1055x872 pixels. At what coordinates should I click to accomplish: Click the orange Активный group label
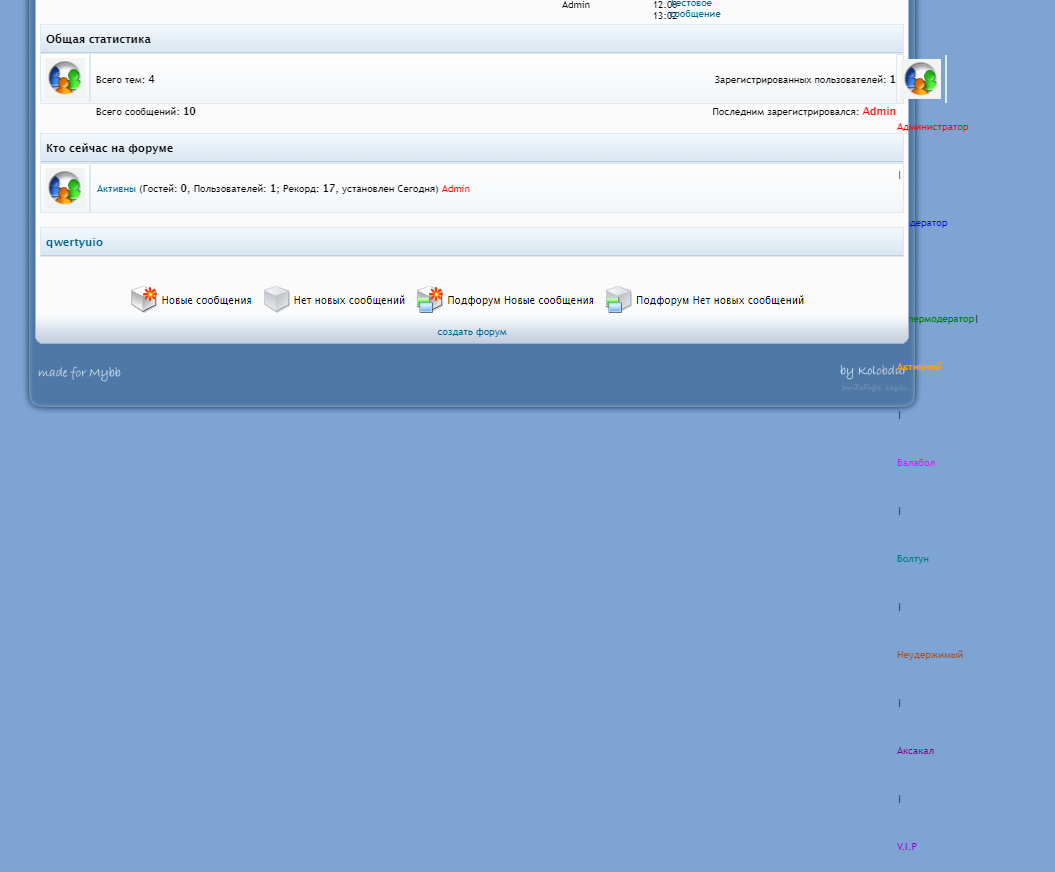coord(919,367)
